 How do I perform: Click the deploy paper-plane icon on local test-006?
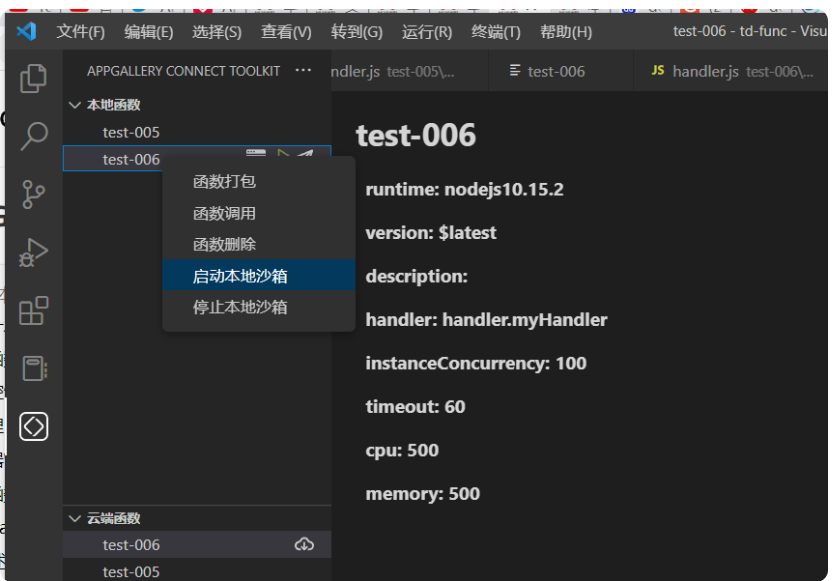click(x=305, y=154)
